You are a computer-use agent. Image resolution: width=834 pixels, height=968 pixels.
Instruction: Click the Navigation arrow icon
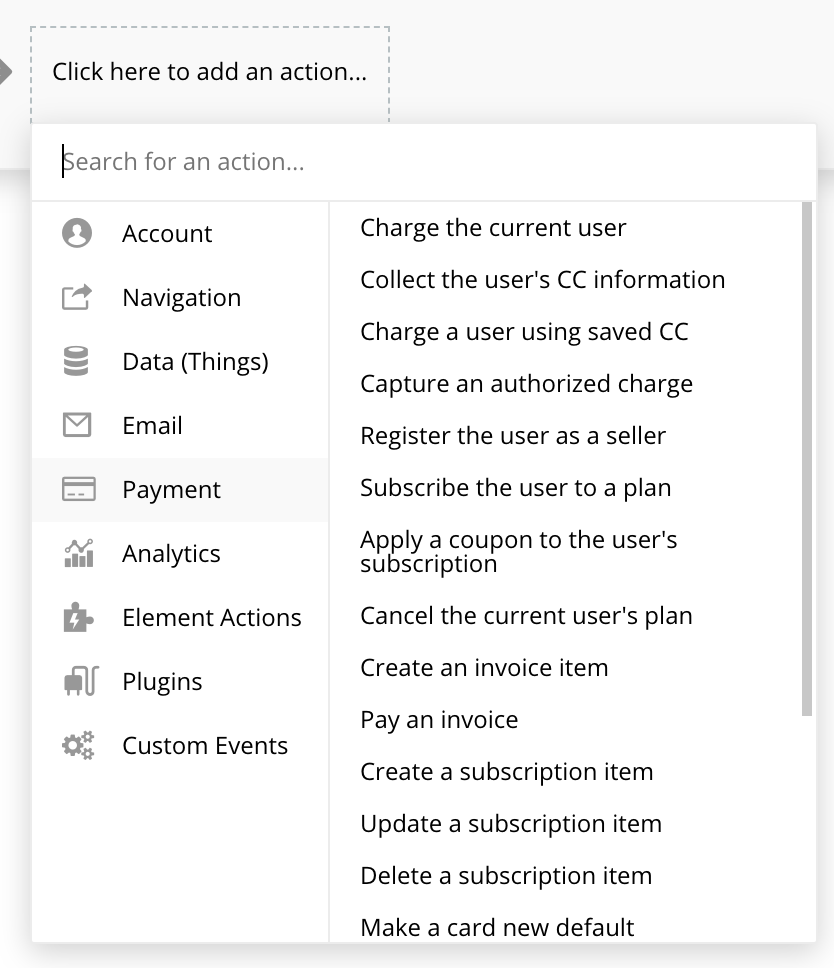(77, 298)
